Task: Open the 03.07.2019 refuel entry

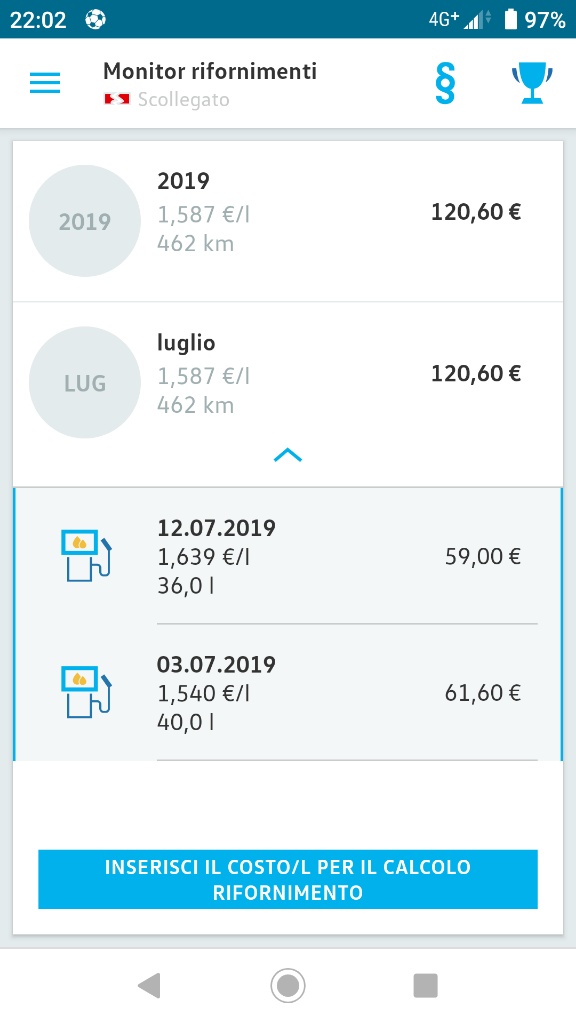Action: coord(287,692)
